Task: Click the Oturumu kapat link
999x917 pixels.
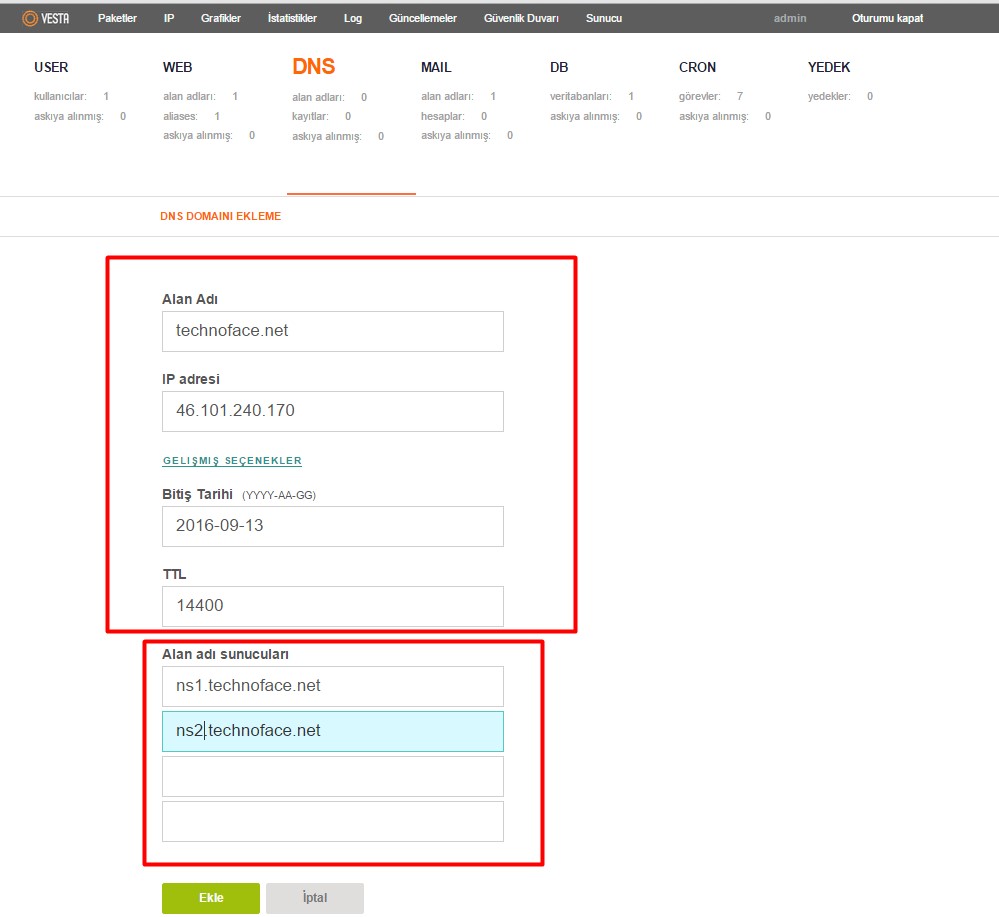Action: coord(887,19)
